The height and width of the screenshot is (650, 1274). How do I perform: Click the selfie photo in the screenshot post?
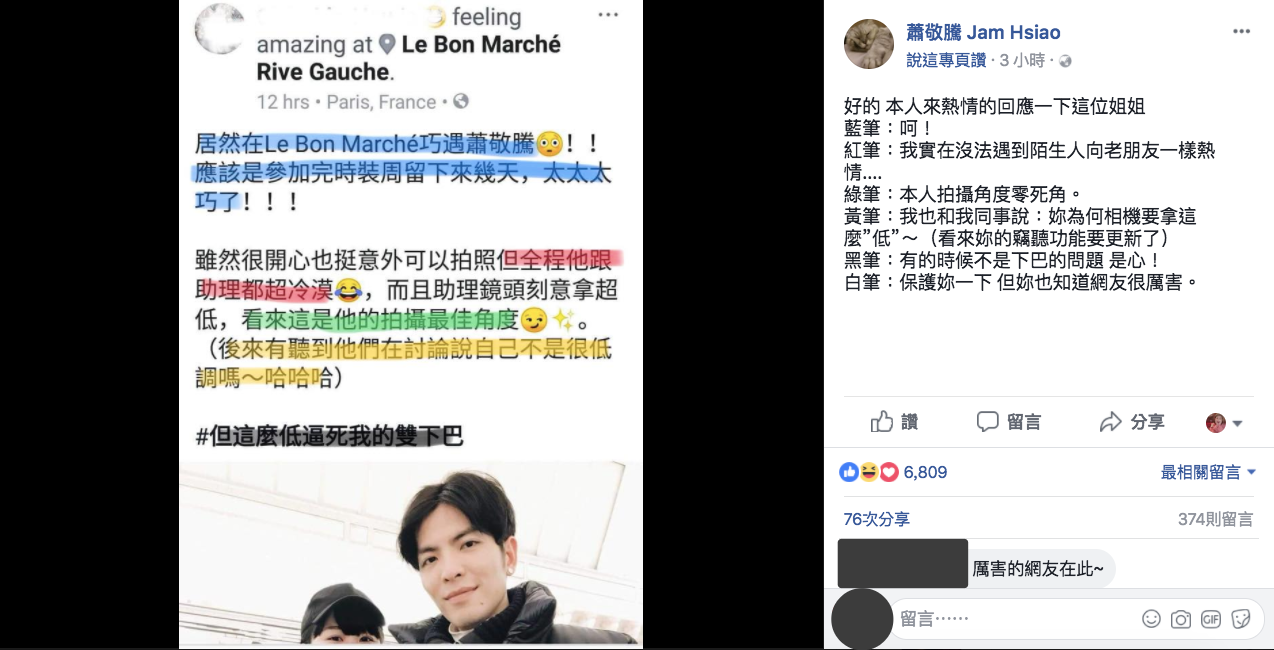tap(411, 555)
